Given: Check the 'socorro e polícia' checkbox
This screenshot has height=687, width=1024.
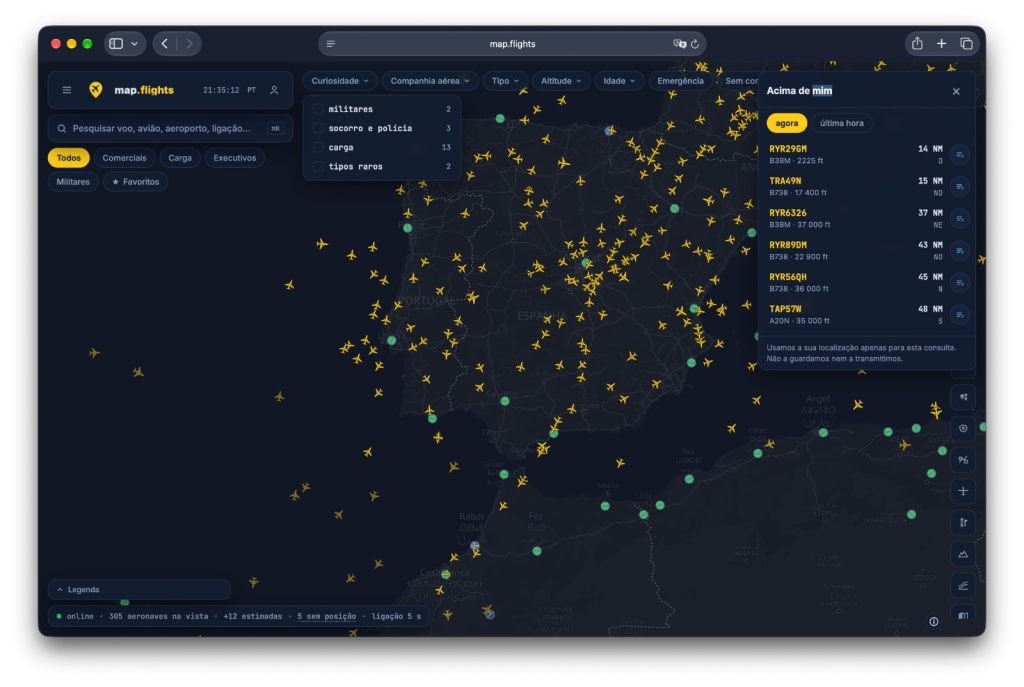Looking at the screenshot, I should [x=318, y=128].
